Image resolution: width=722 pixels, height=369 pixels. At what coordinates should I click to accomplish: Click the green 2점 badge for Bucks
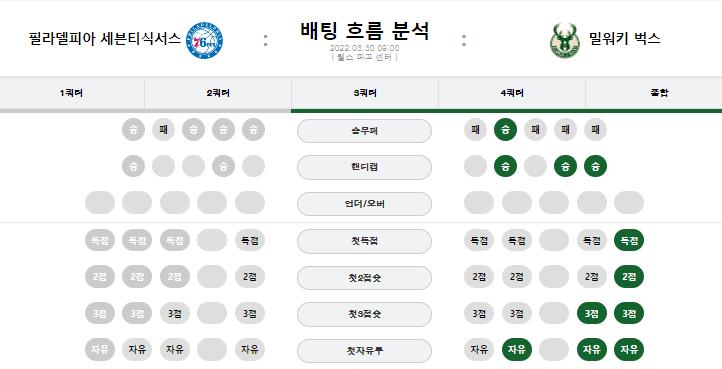point(629,277)
